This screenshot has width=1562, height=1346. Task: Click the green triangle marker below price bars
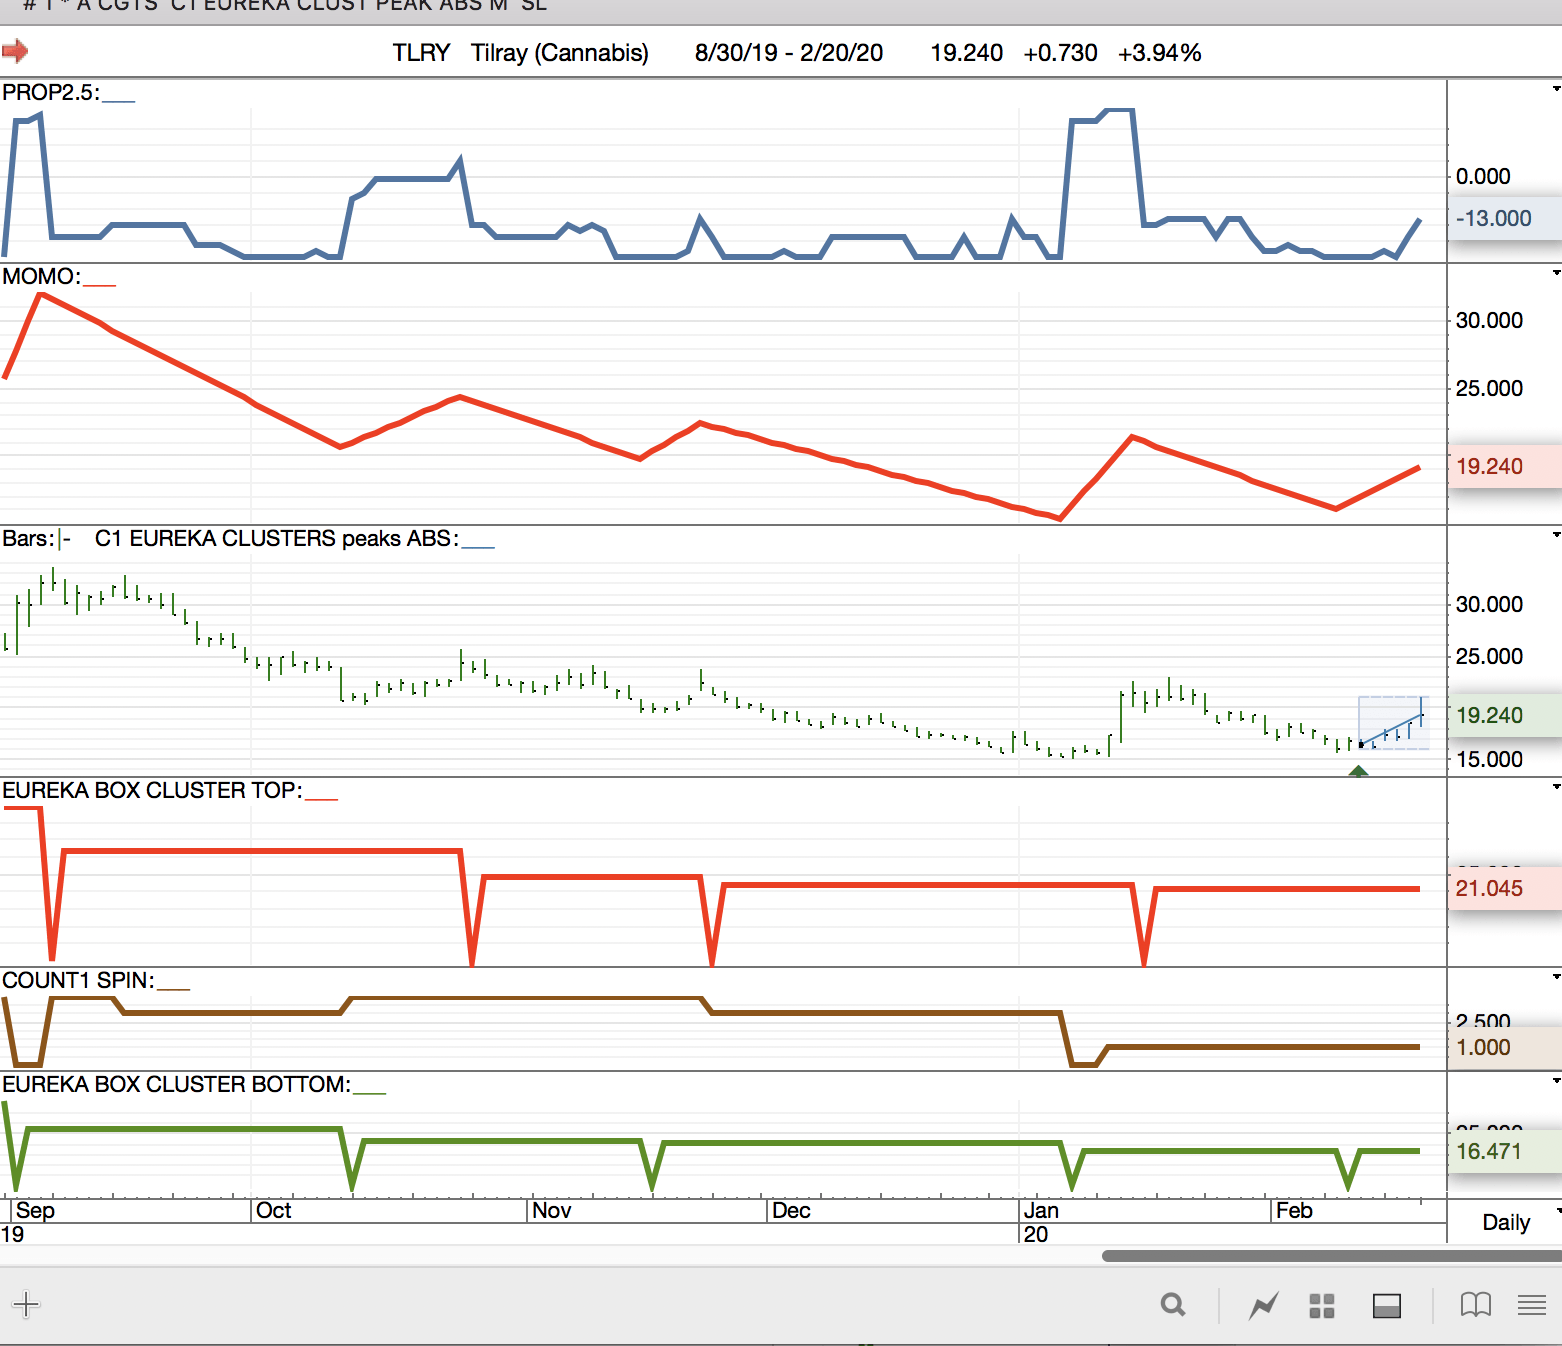[x=1358, y=771]
